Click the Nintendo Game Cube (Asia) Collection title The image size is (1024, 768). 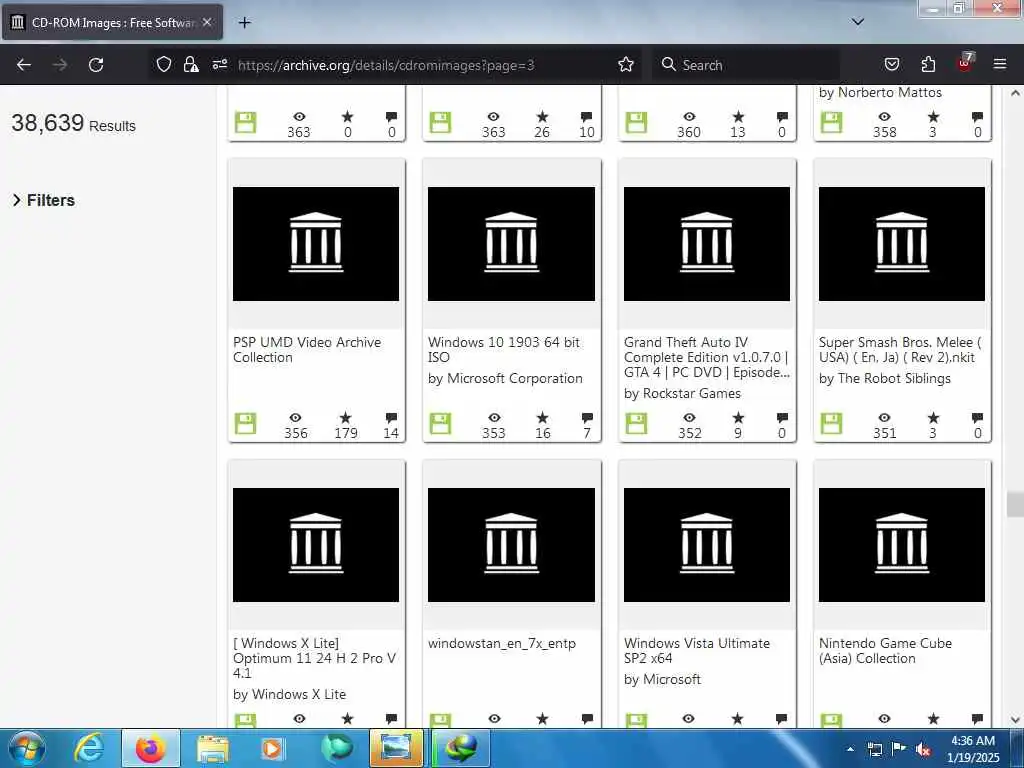[886, 650]
